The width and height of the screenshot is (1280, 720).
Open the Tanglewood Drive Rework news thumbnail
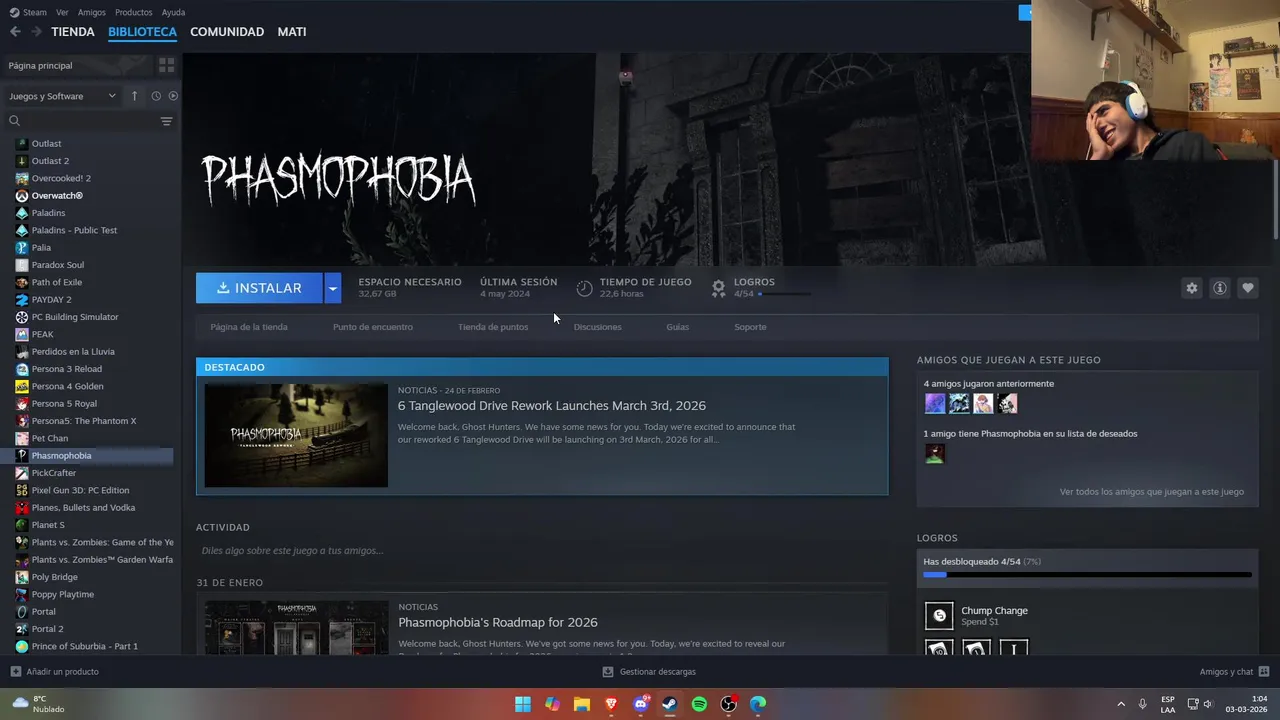point(296,435)
